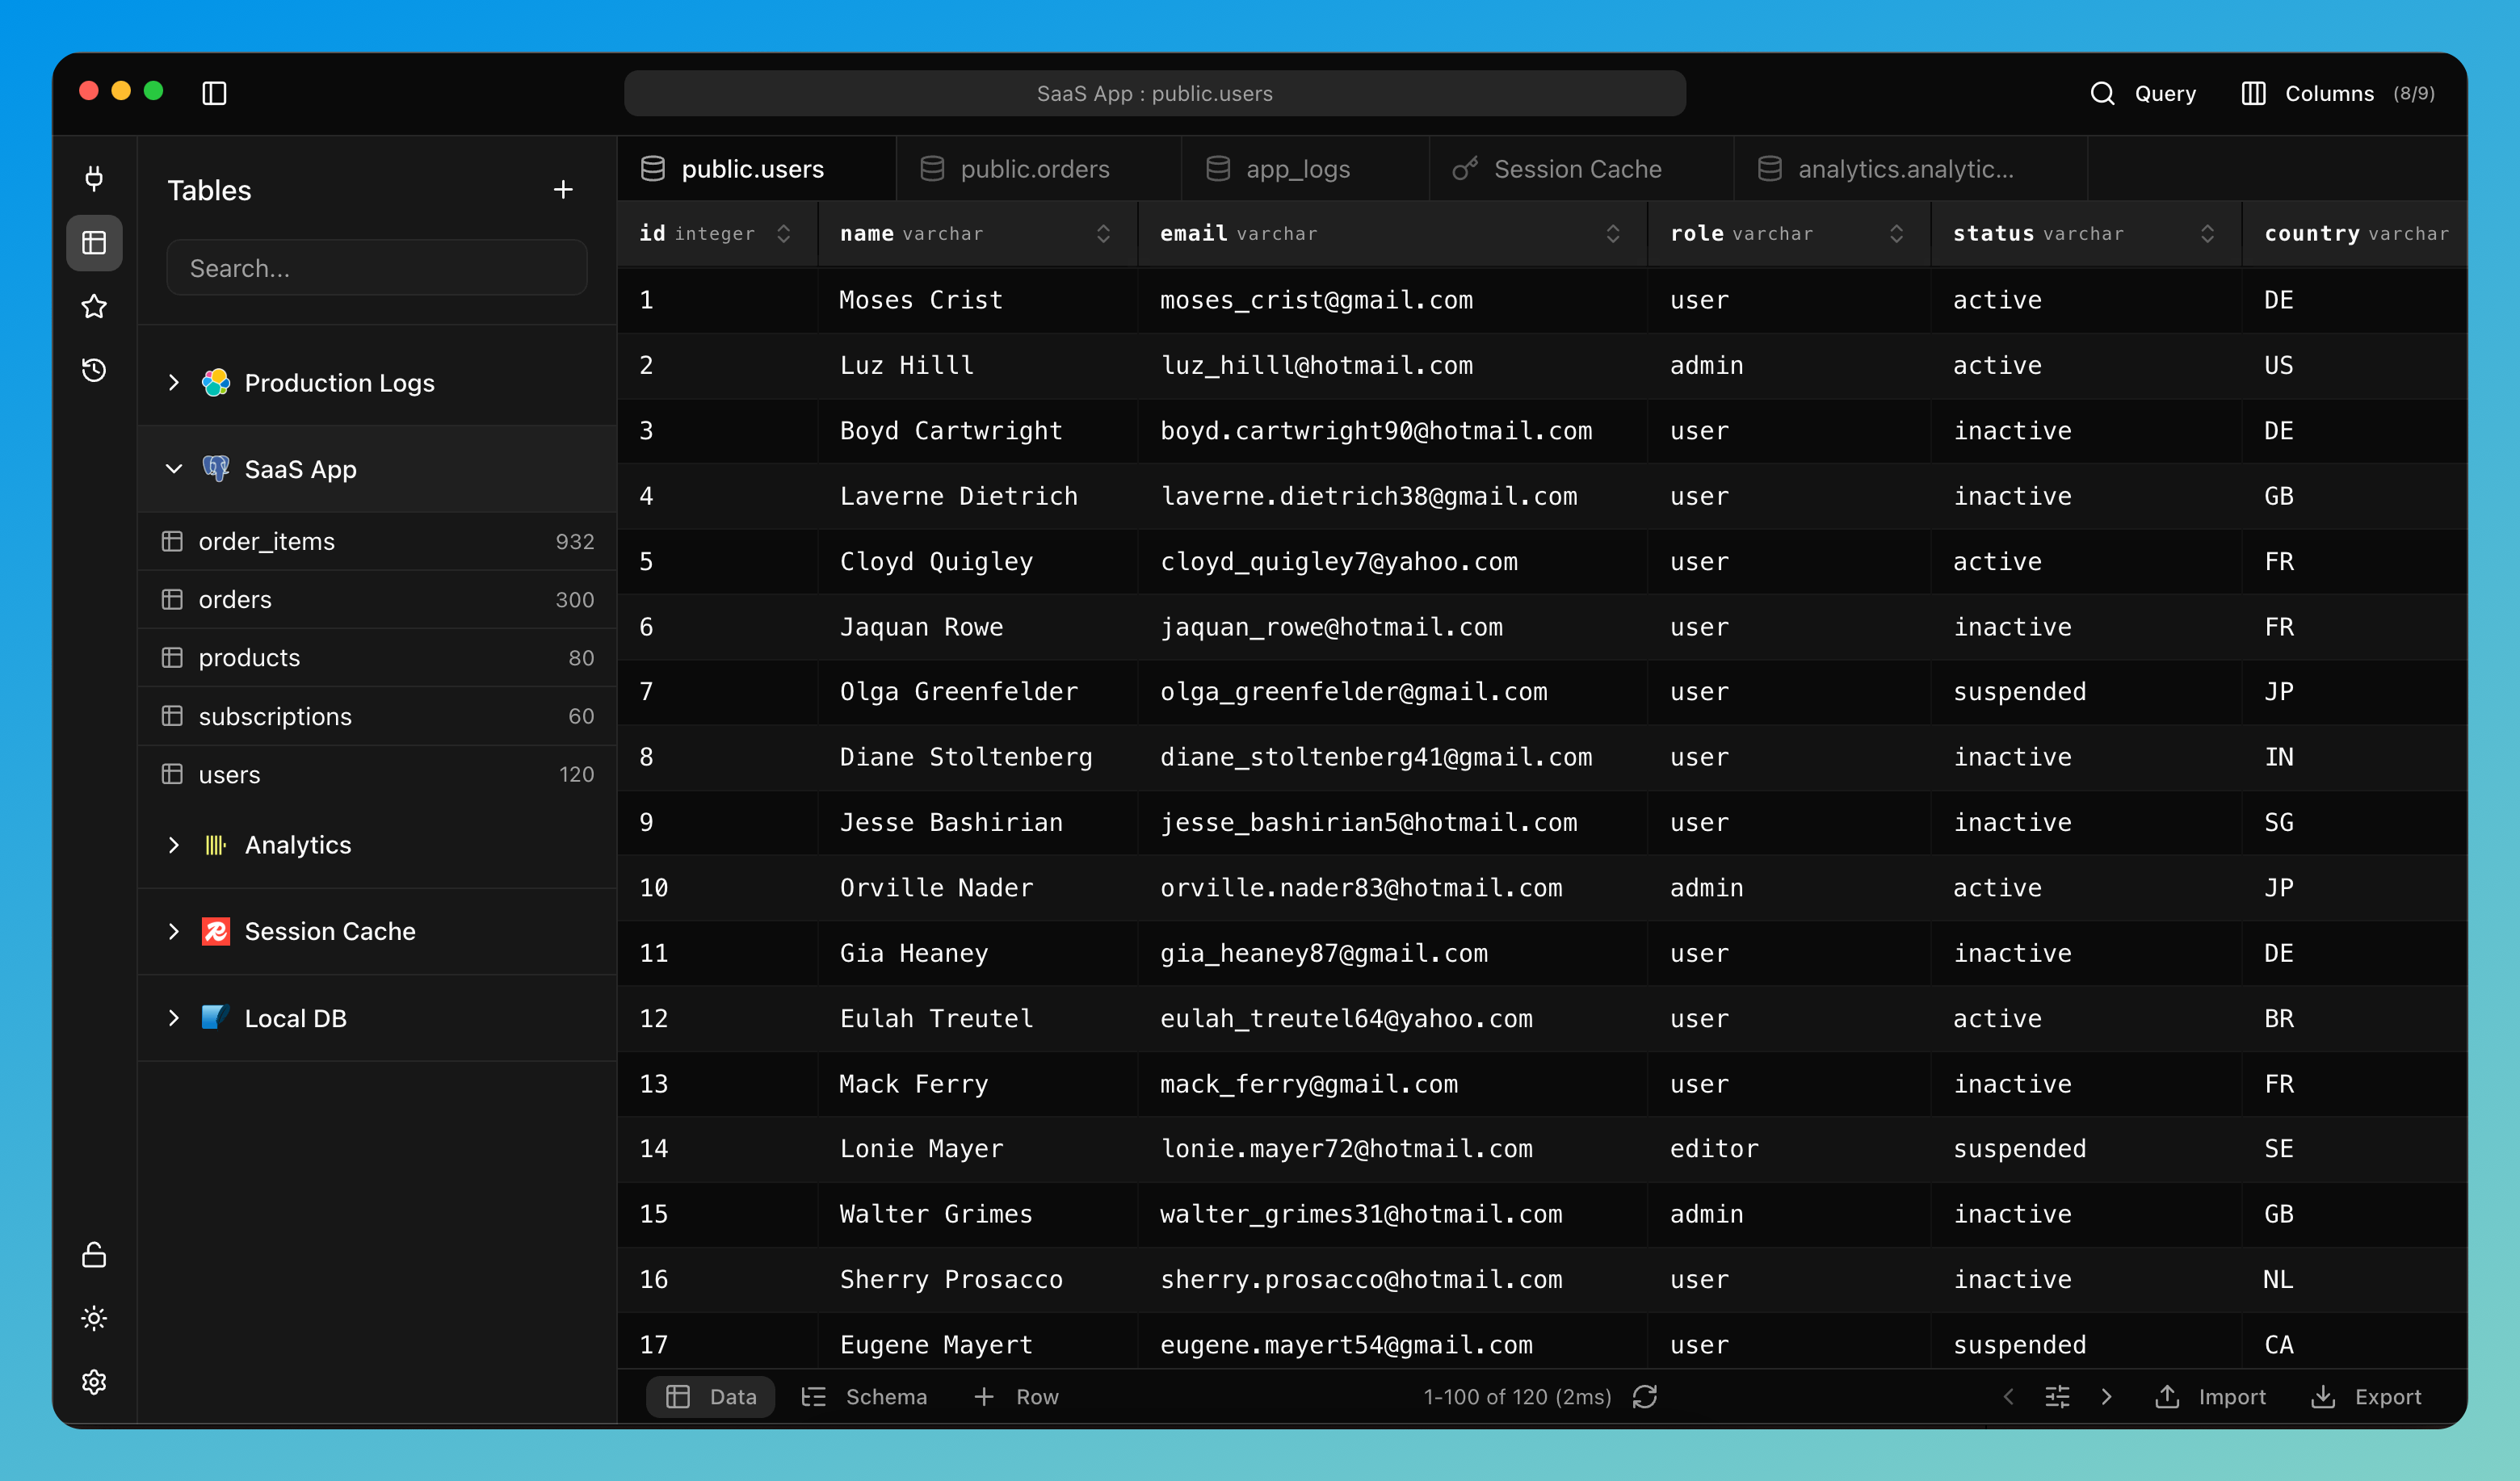
Task: Refresh the query results
Action: click(x=1645, y=1396)
